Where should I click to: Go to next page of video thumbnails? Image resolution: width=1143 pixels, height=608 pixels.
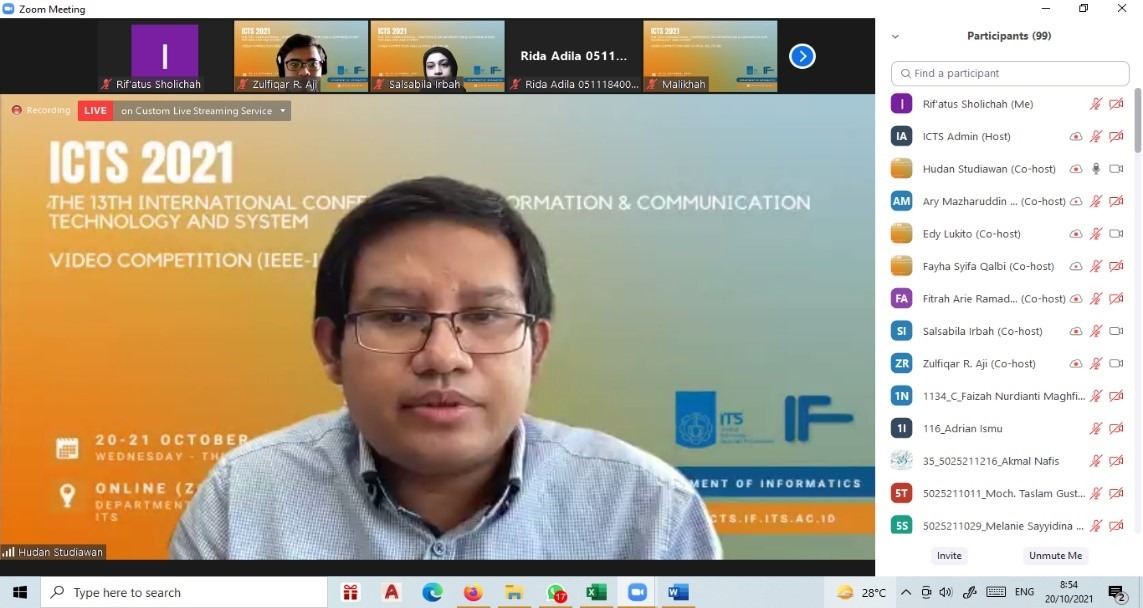pyautogui.click(x=802, y=57)
